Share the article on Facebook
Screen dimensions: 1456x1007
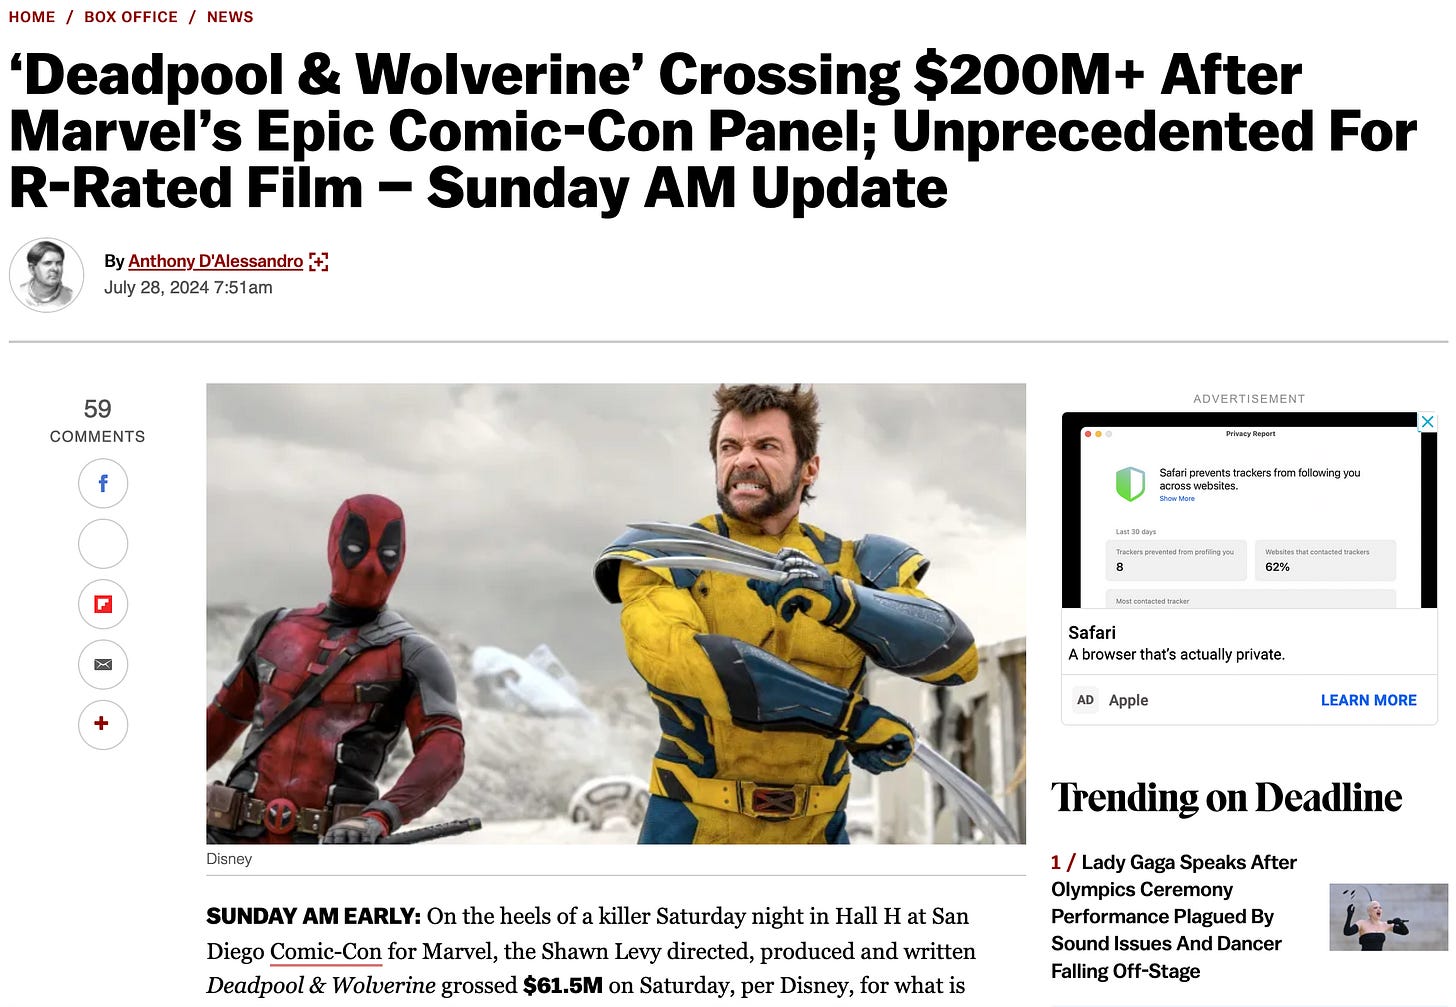(103, 484)
